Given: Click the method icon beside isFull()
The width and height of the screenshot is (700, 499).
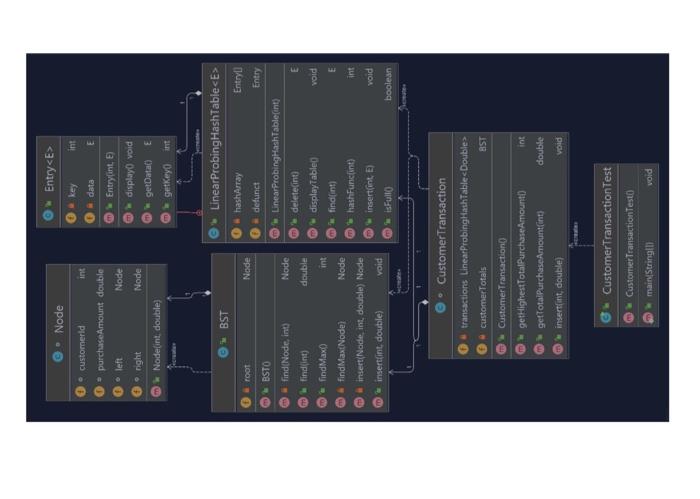Looking at the screenshot, I should click(x=388, y=233).
